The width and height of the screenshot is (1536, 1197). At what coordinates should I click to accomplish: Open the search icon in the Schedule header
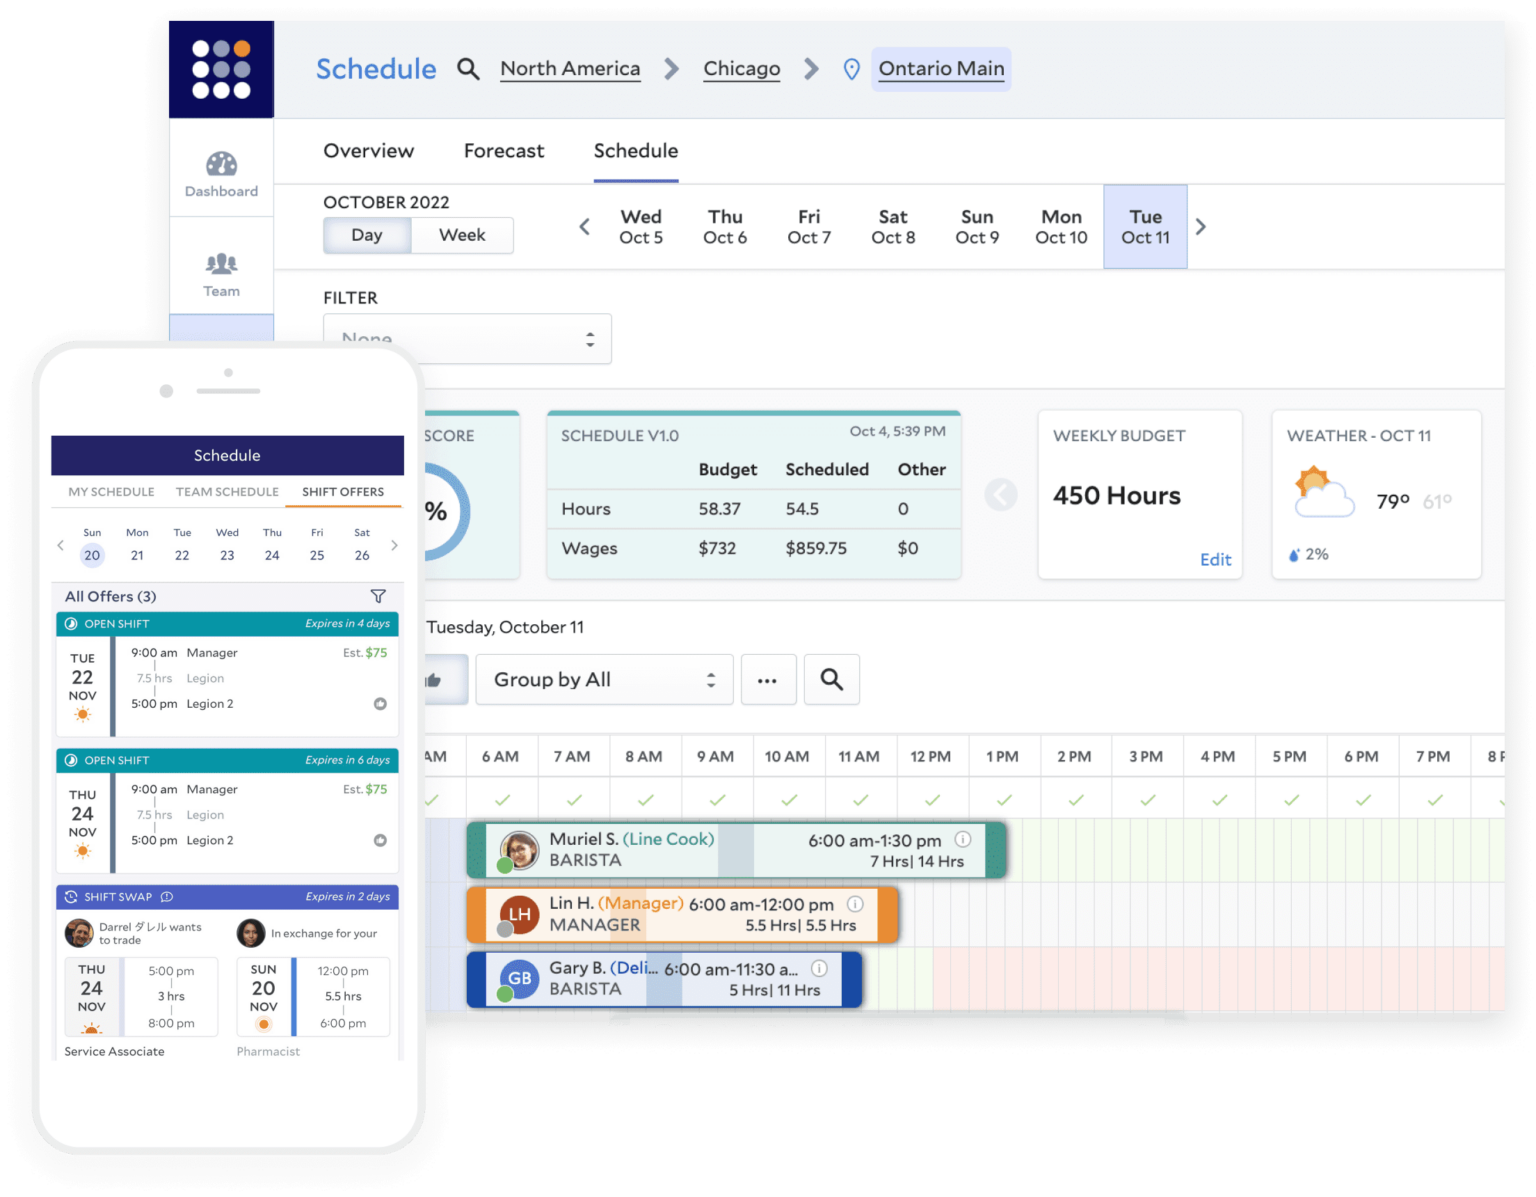point(468,69)
